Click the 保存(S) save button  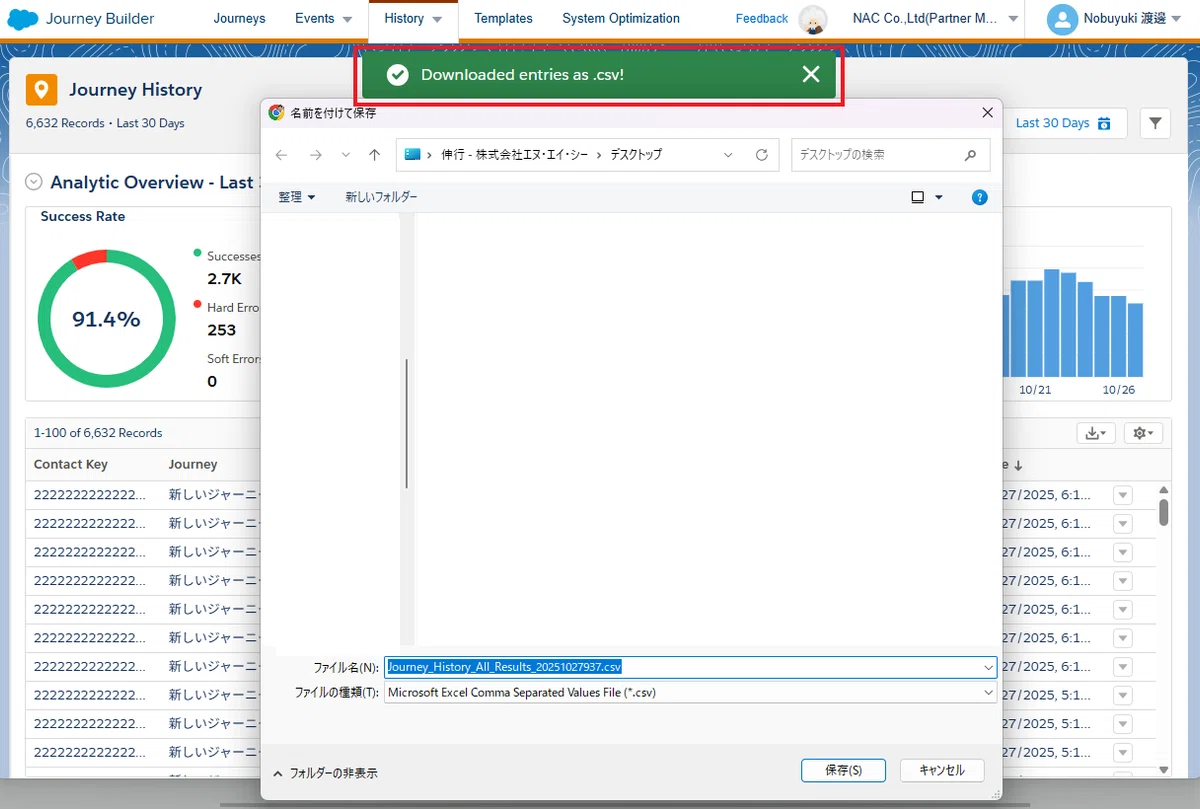point(843,770)
